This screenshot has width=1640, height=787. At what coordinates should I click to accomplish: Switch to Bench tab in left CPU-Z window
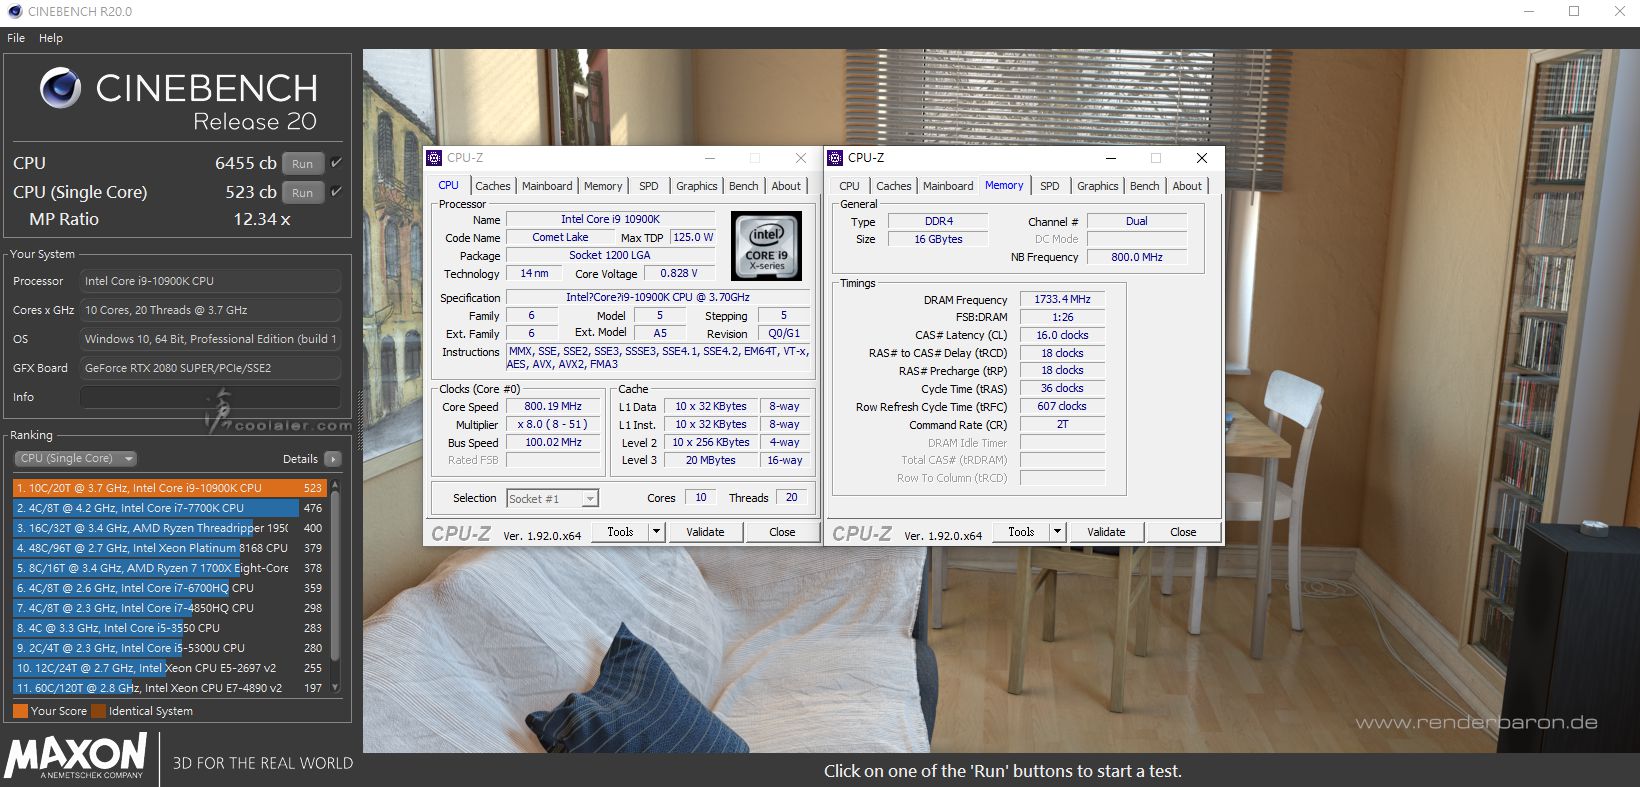point(743,186)
